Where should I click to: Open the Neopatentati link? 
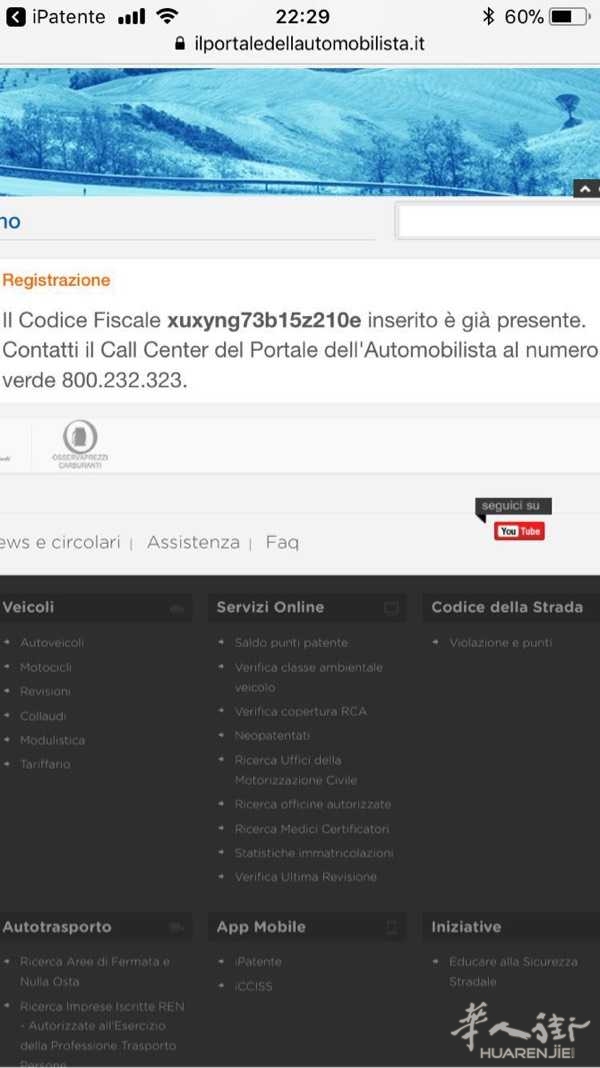[x=272, y=736]
